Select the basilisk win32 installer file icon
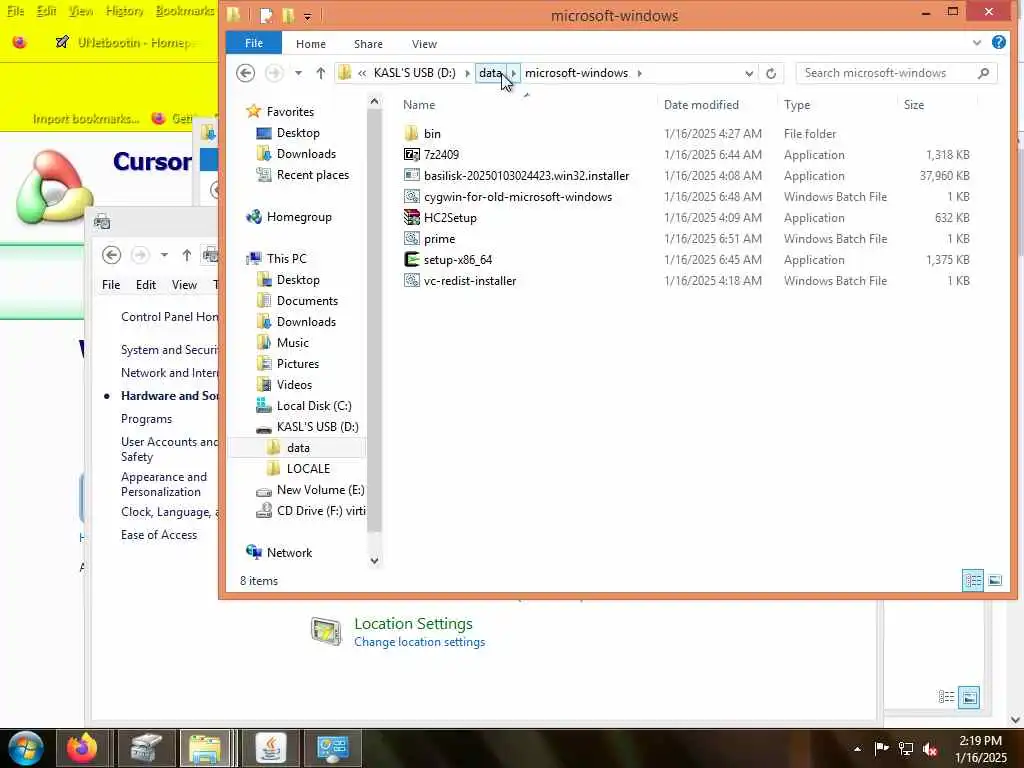Viewport: 1024px width, 768px height. pos(411,175)
